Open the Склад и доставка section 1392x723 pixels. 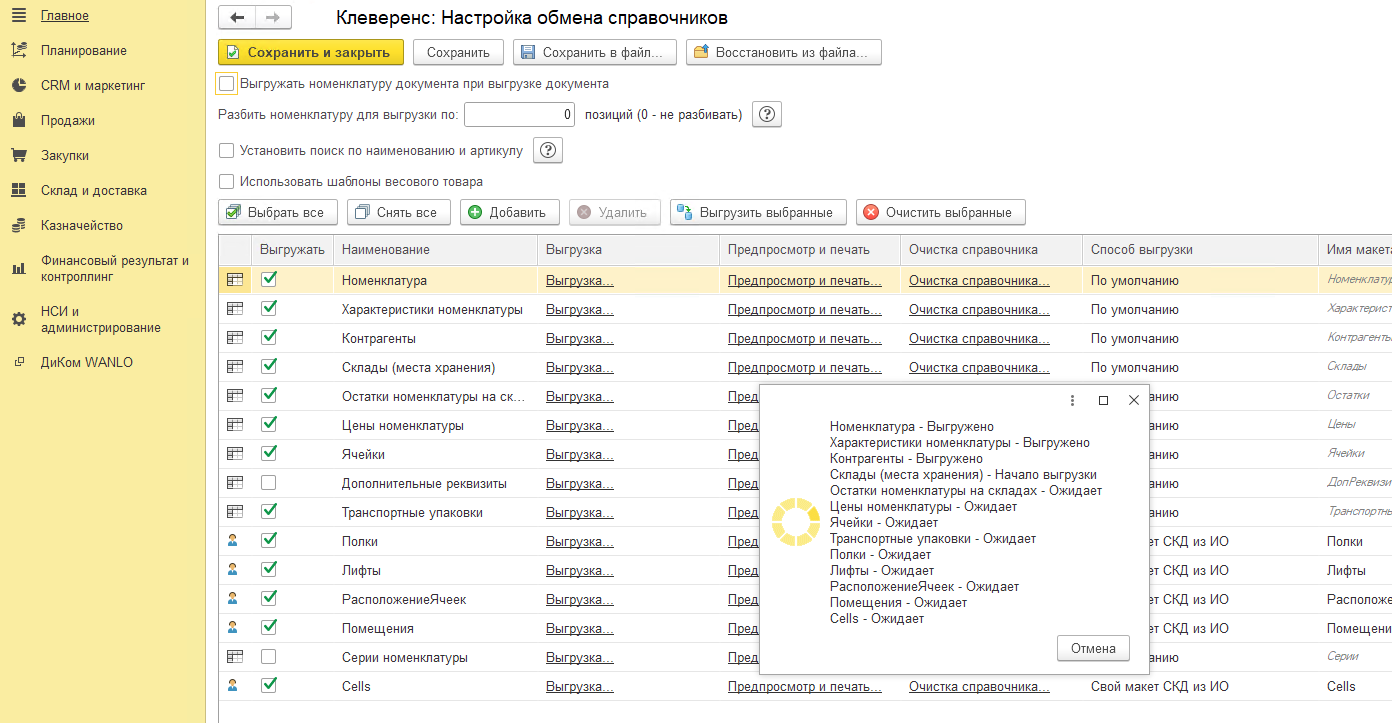point(93,191)
